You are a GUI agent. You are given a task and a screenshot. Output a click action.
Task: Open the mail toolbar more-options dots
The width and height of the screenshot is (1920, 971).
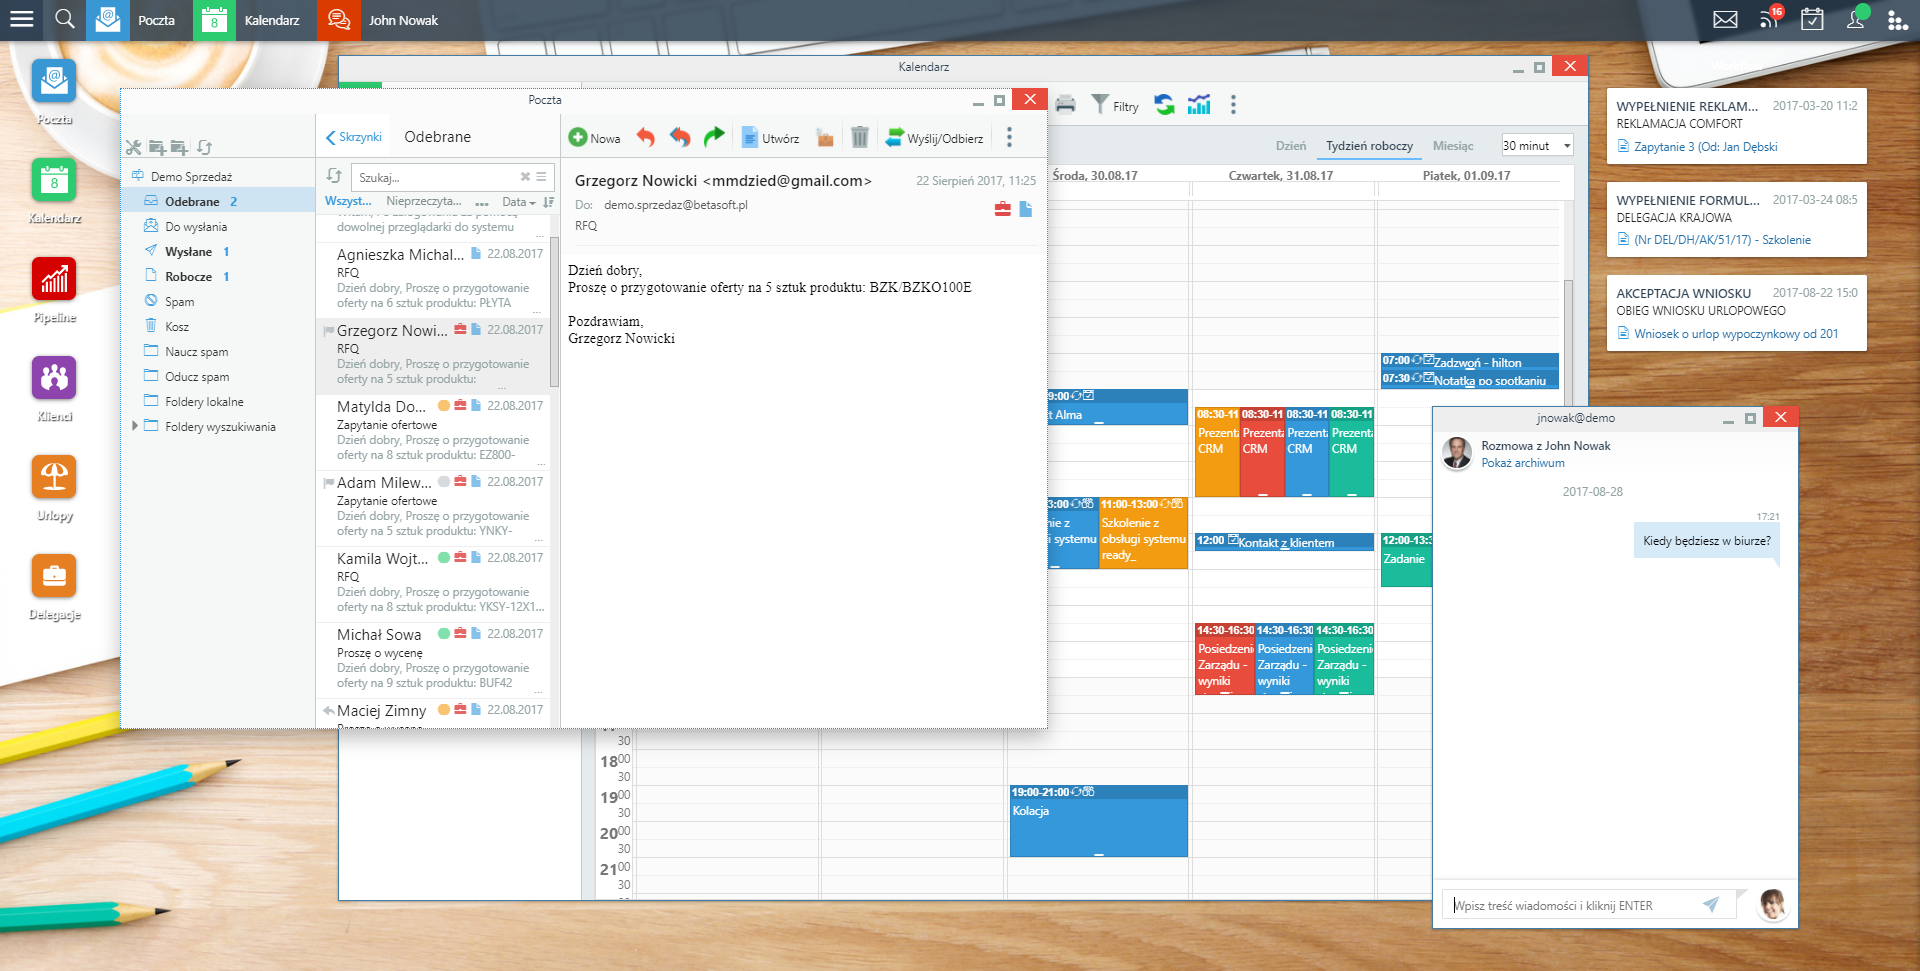pos(1009,137)
